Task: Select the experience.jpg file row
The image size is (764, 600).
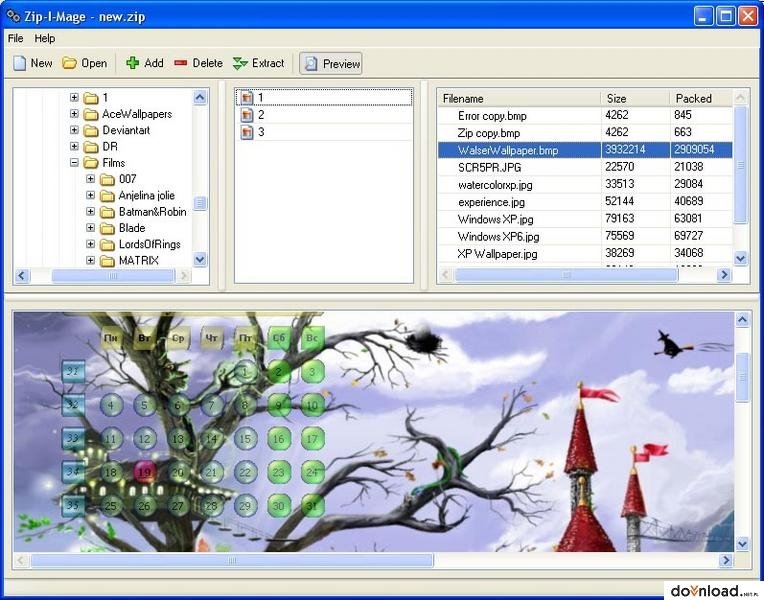Action: click(585, 202)
